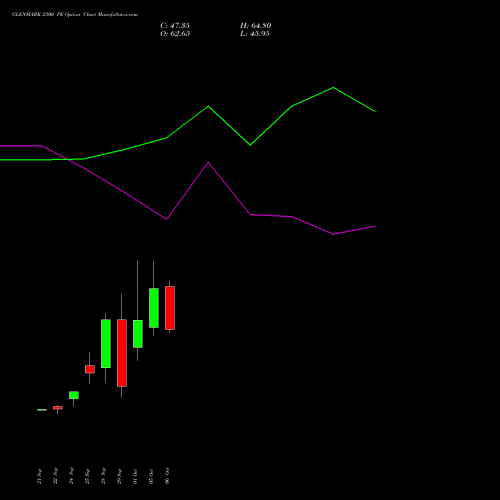This screenshot has height=500, width=500.
Task: Click the small green candle for 24 Sep
Action: coord(74,395)
